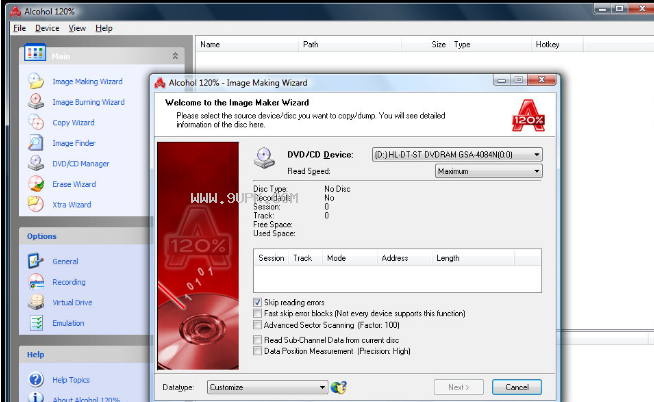Click the Erase Wizard icon

(x=36, y=183)
